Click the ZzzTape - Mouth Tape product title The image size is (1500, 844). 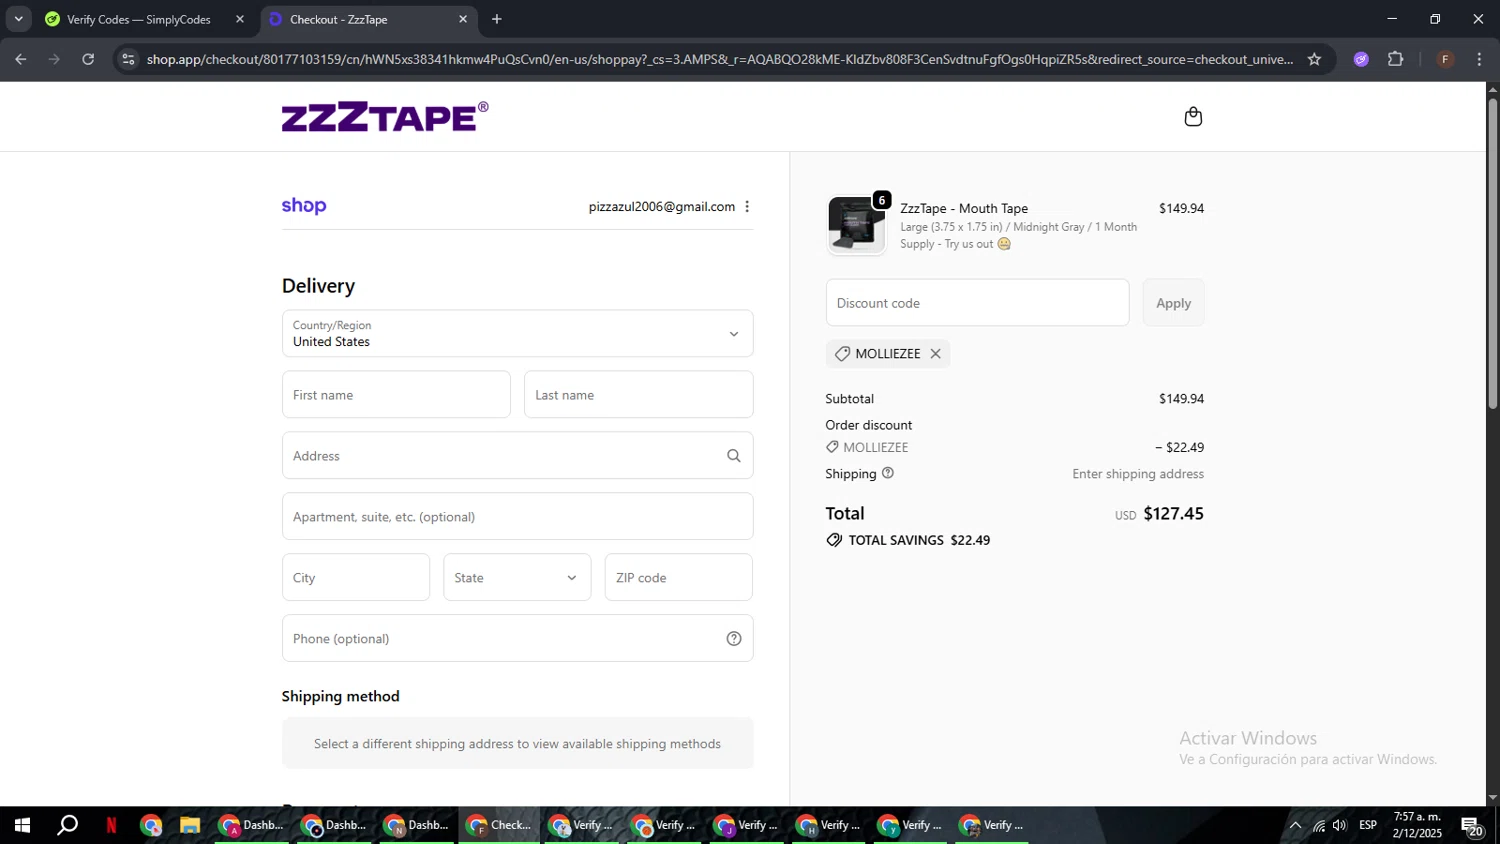(964, 208)
